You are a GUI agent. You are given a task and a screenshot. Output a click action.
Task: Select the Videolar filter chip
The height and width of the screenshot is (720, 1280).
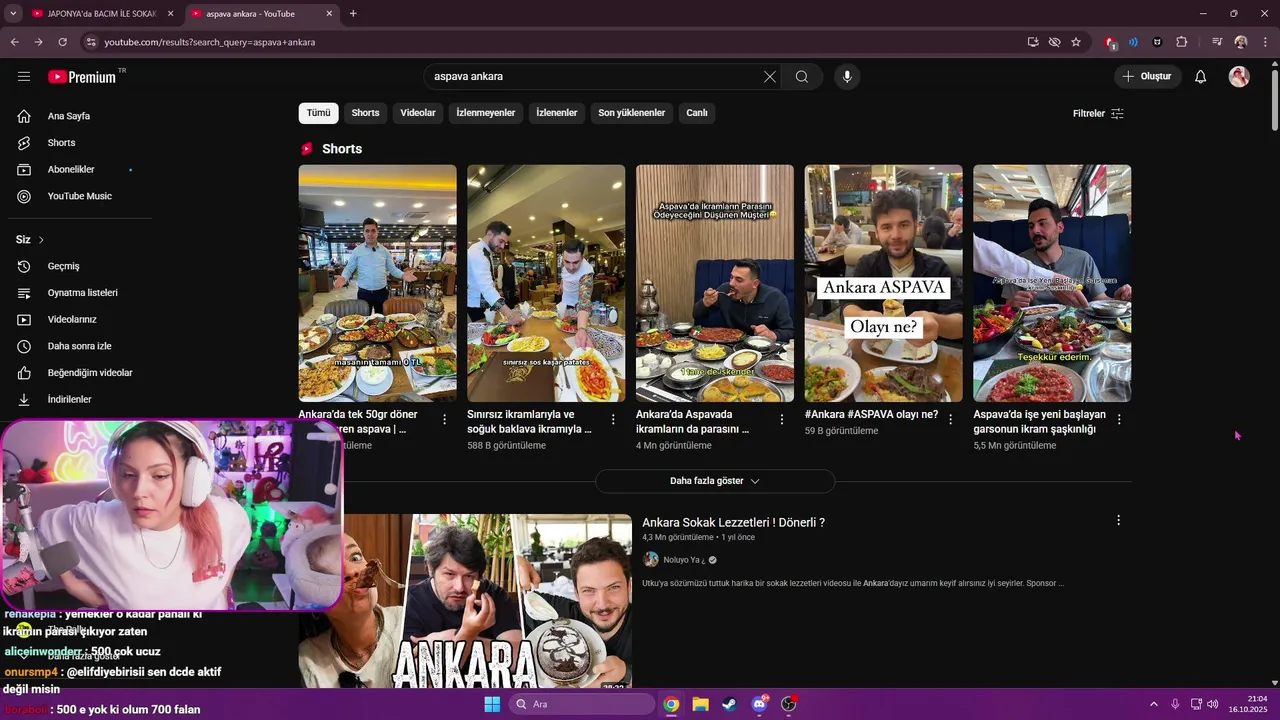tap(418, 113)
